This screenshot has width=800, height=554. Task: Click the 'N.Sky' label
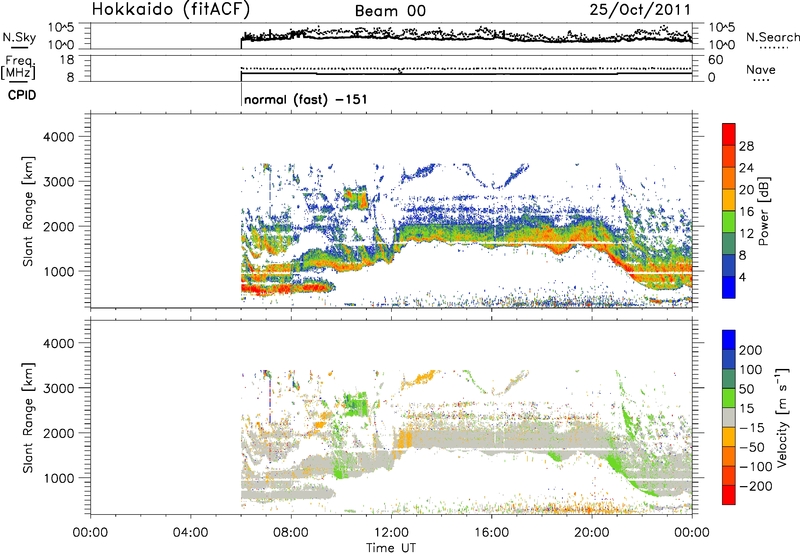[19, 37]
